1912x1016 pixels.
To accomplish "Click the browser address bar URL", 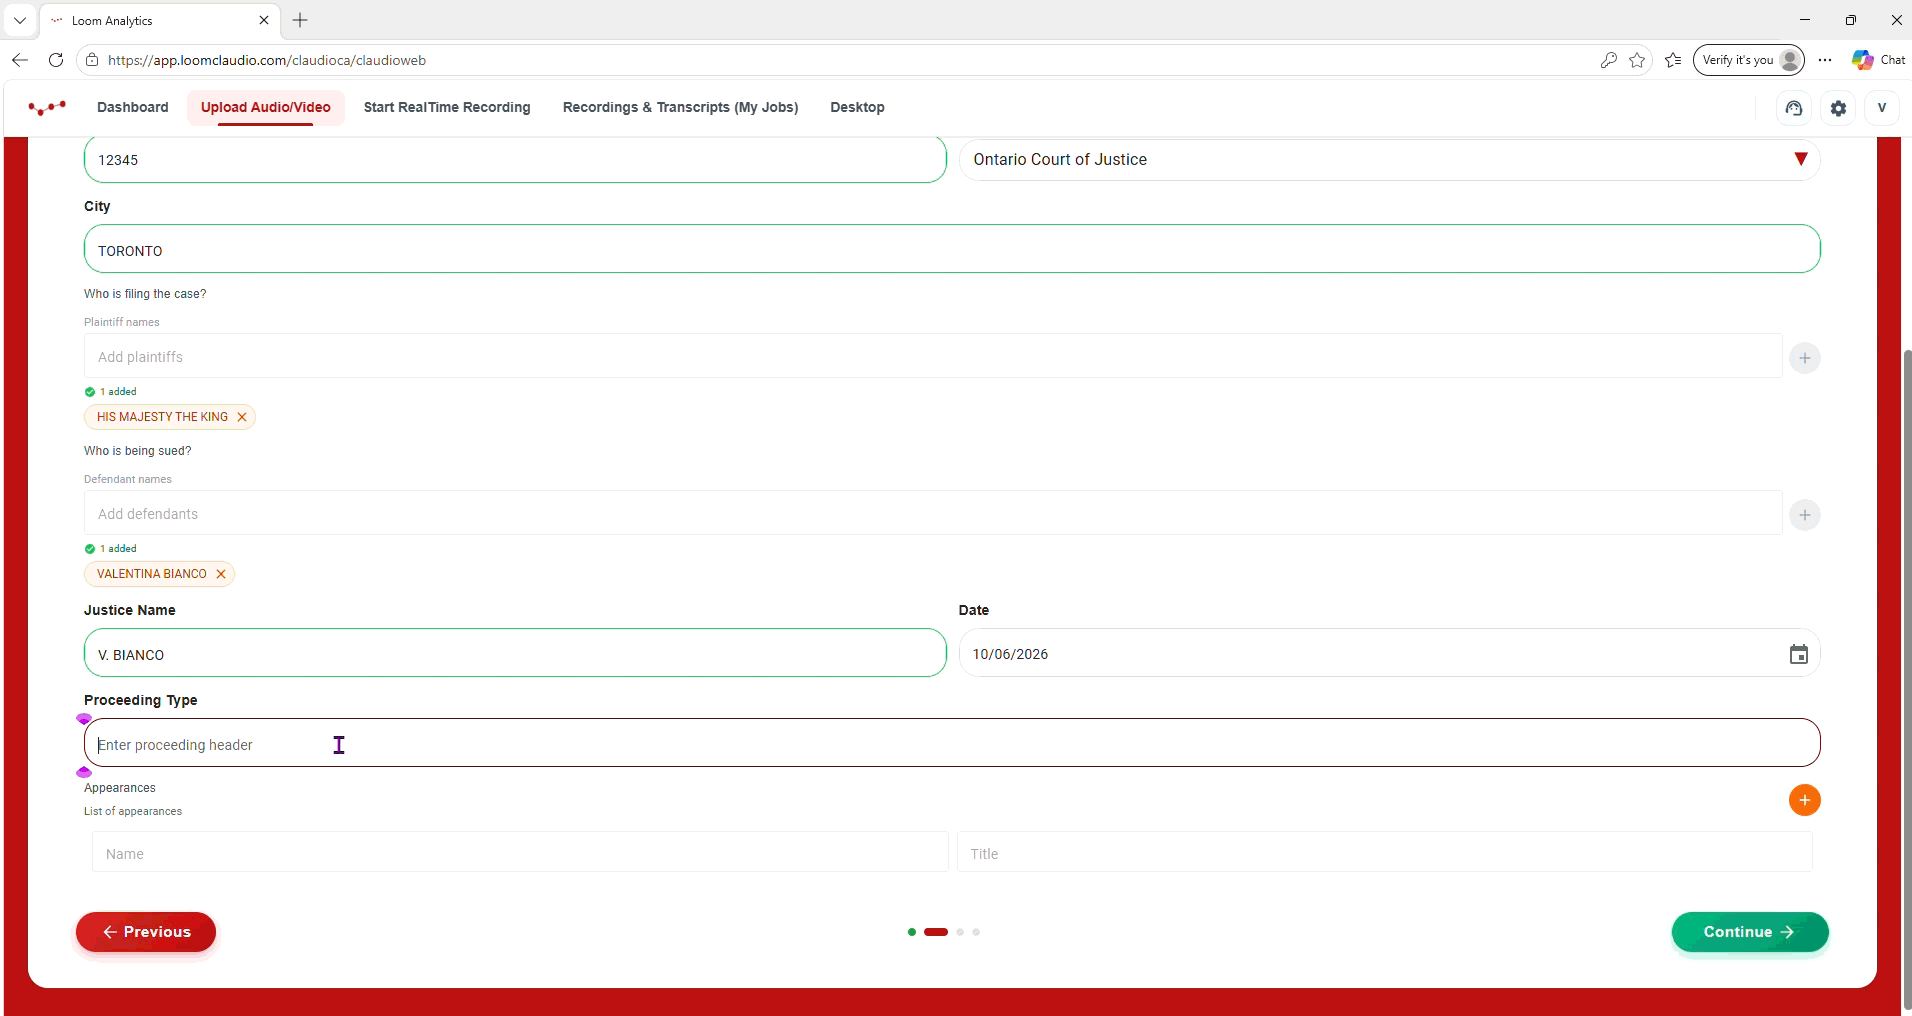I will coord(267,60).
